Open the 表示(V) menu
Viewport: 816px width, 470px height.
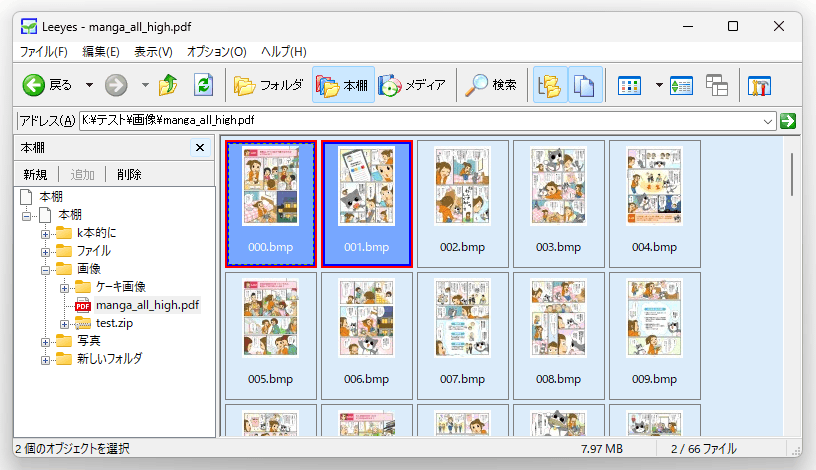point(153,52)
